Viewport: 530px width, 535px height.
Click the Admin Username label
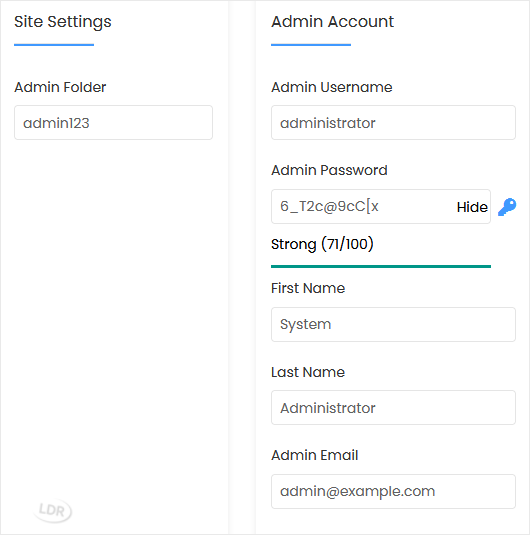332,87
